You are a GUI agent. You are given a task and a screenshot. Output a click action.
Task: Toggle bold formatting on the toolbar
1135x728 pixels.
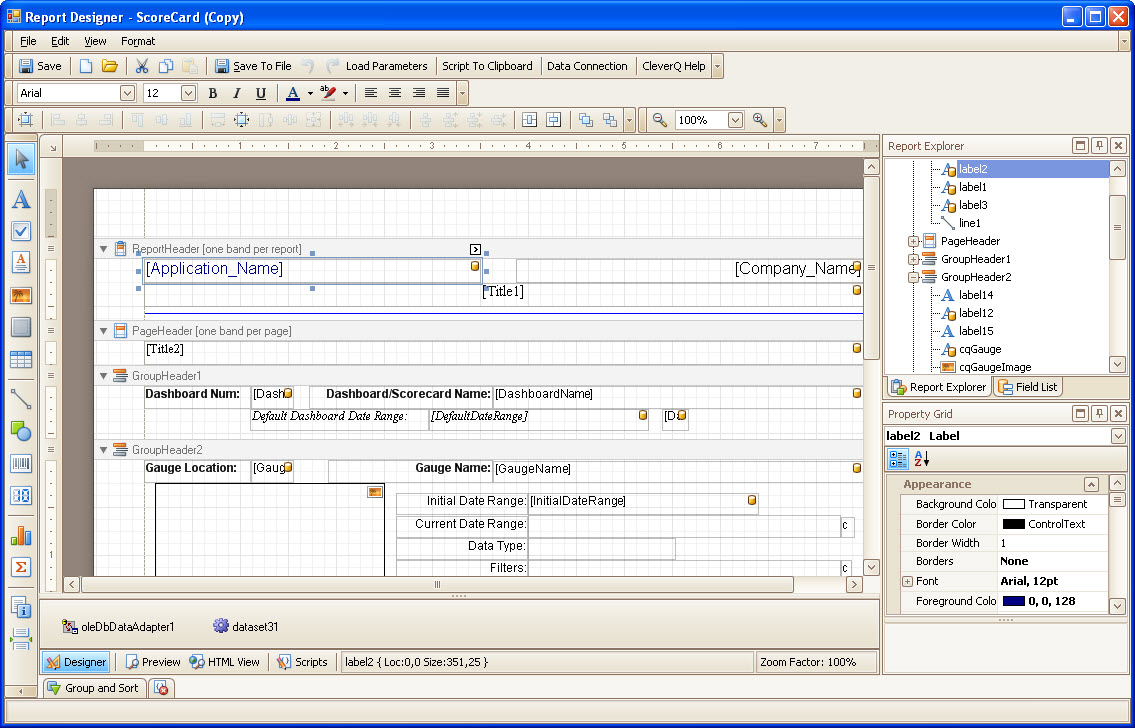[x=212, y=92]
